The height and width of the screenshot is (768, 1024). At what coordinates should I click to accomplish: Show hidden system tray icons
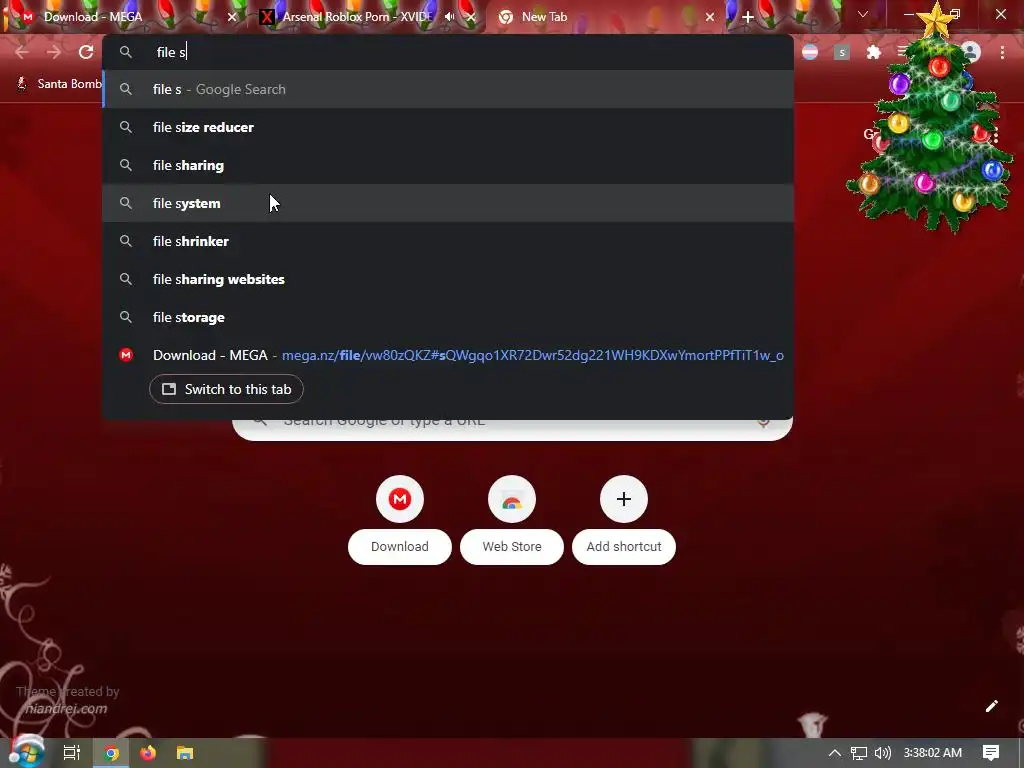pos(835,753)
